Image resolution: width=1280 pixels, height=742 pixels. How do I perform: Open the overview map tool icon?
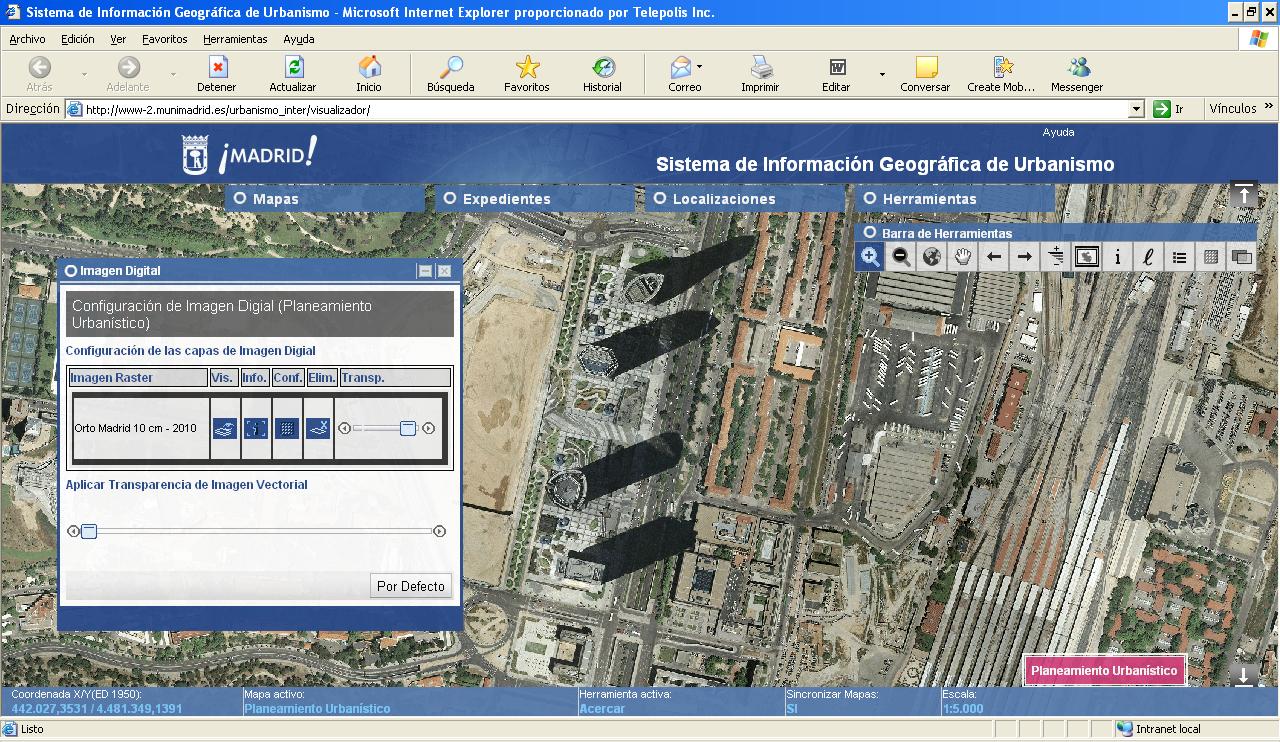coord(1086,257)
